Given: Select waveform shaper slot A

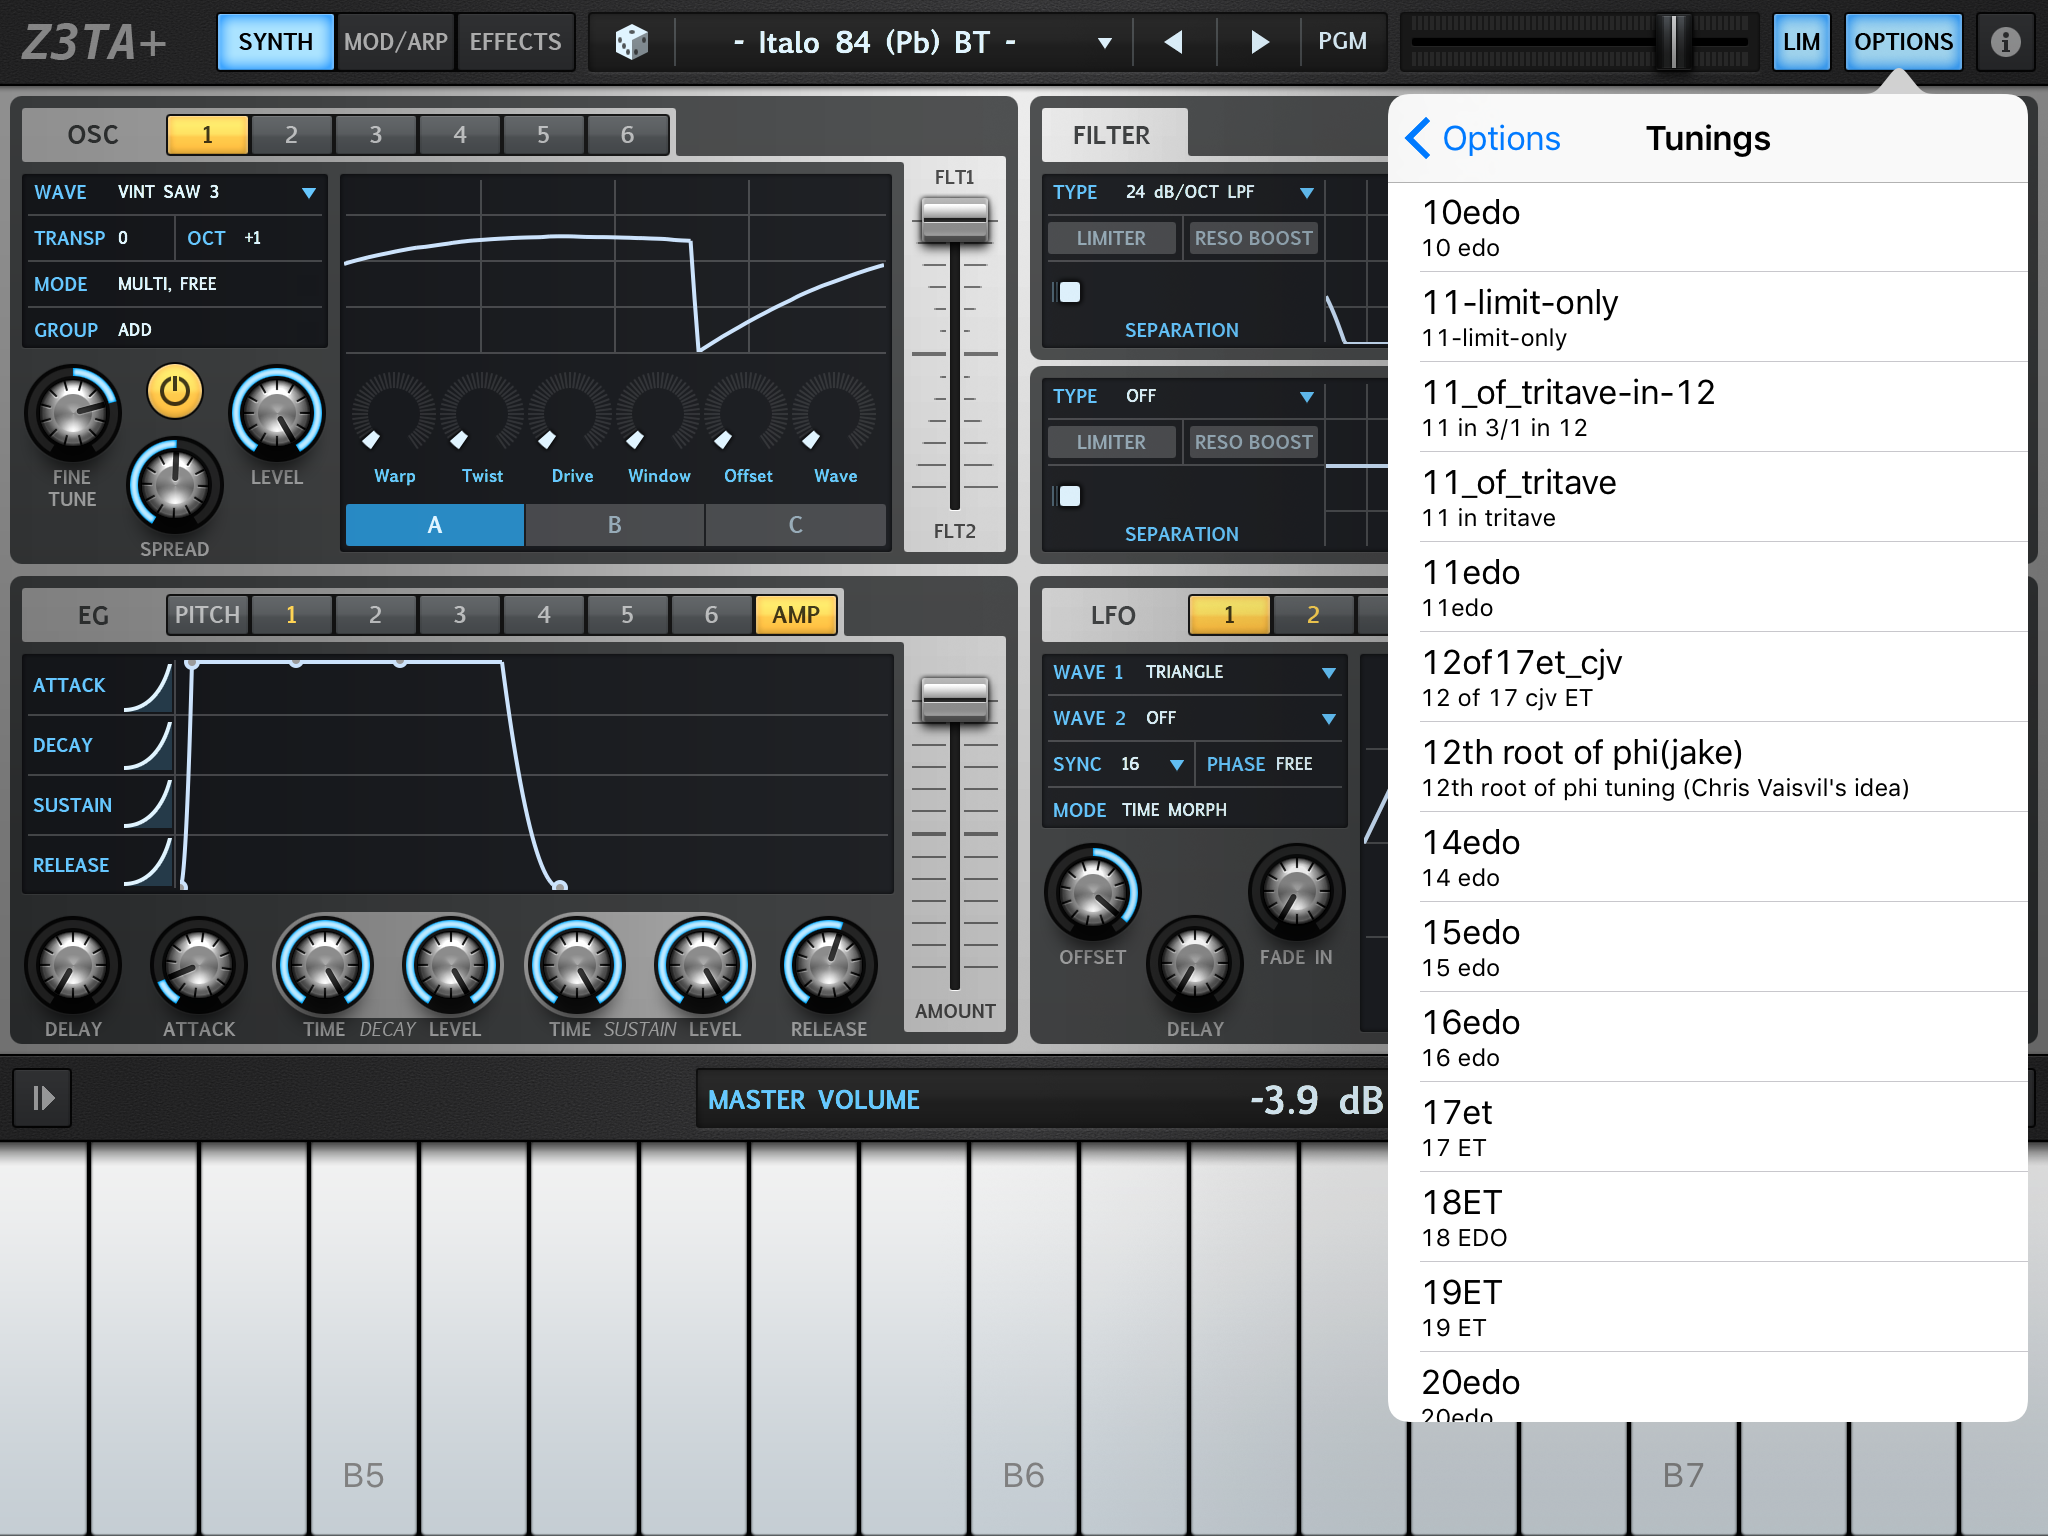Looking at the screenshot, I should pos(435,525).
